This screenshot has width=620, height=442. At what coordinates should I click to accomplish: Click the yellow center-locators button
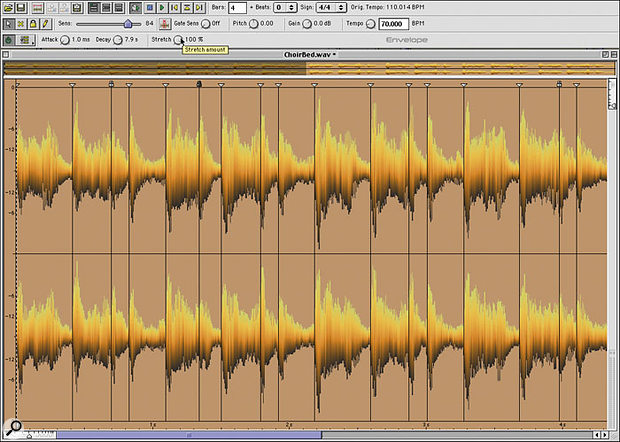pyautogui.click(x=187, y=8)
